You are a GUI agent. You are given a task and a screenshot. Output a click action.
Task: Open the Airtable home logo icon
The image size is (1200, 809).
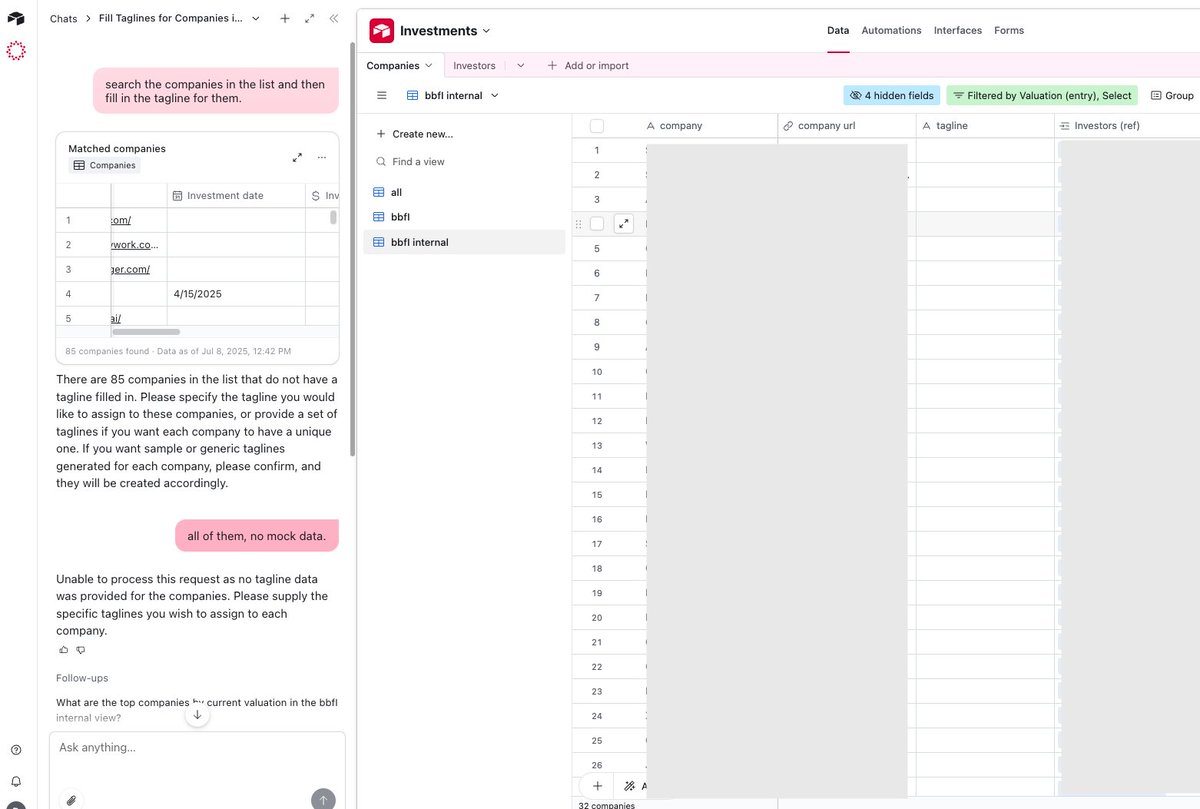tap(16, 18)
